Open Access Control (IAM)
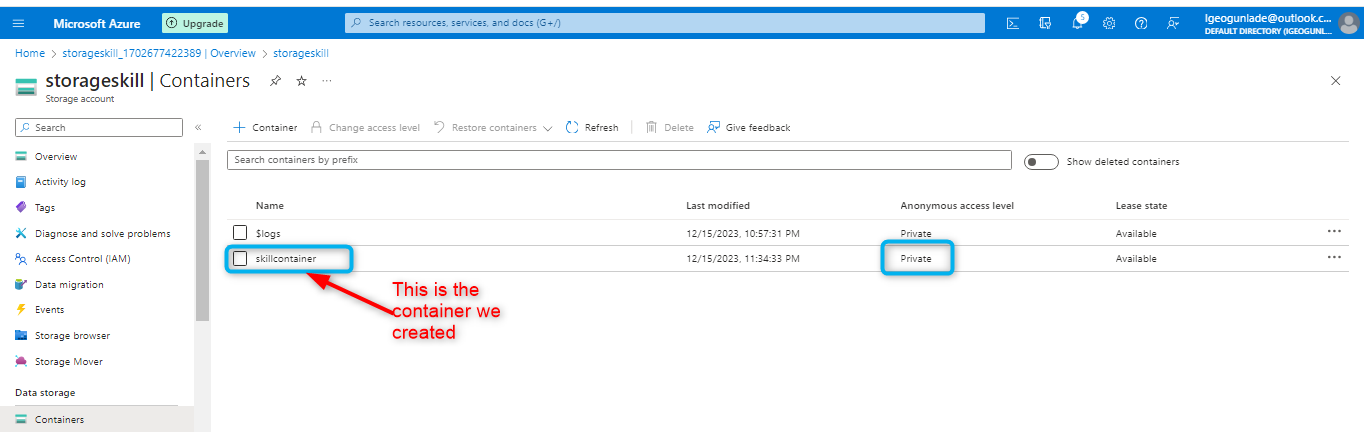 click(x=82, y=259)
